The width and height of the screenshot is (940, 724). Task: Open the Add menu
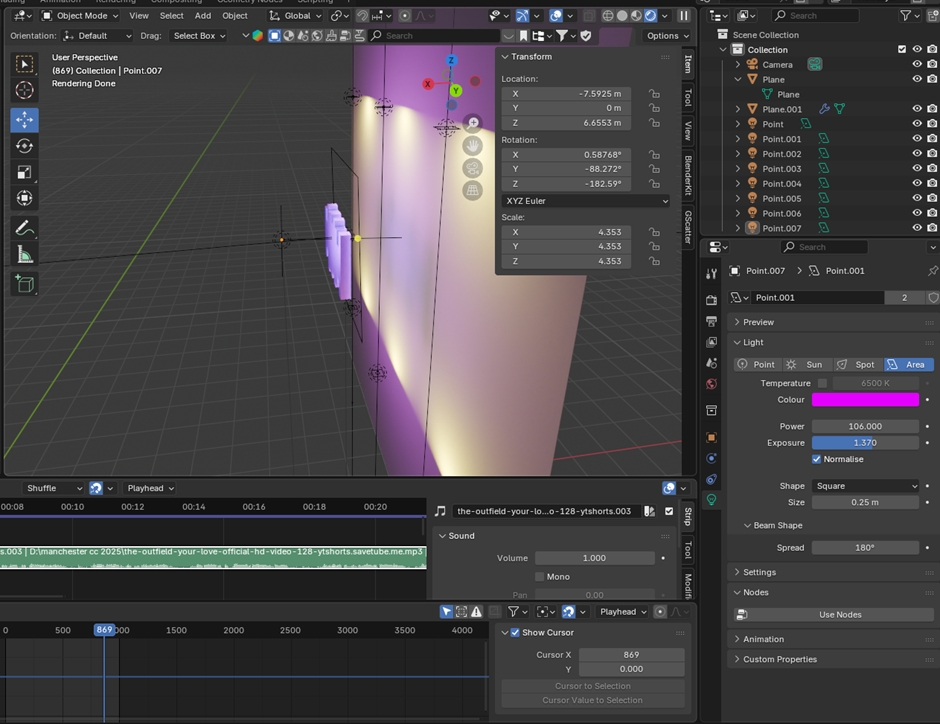coord(203,16)
